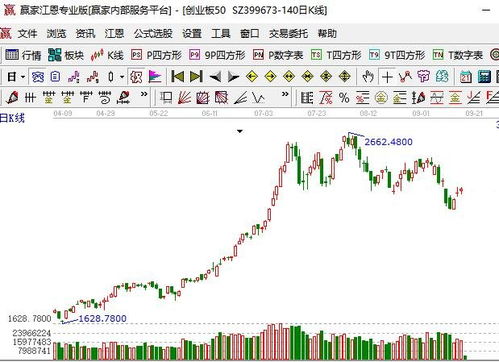Select the vertical grid lines tool
This screenshot has width=499, height=362.
point(30,97)
